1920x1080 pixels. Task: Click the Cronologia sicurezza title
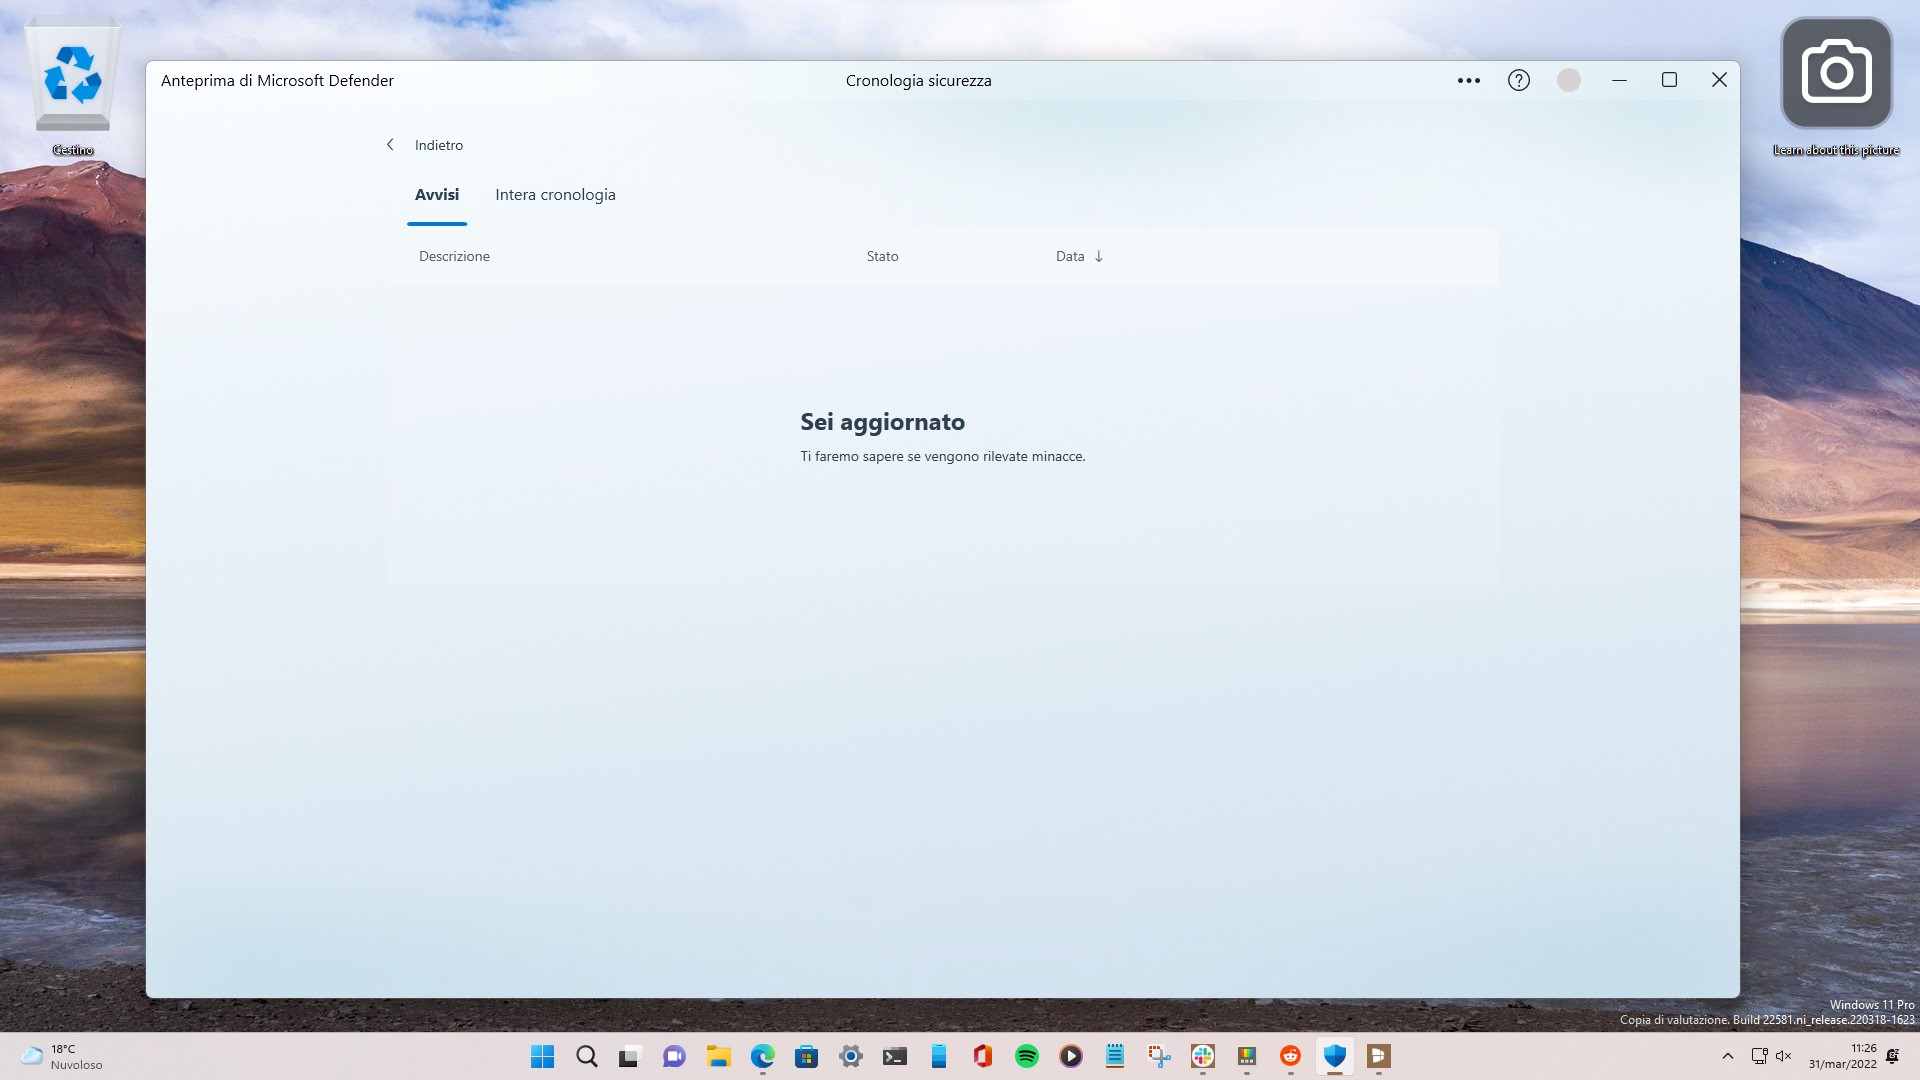tap(918, 80)
